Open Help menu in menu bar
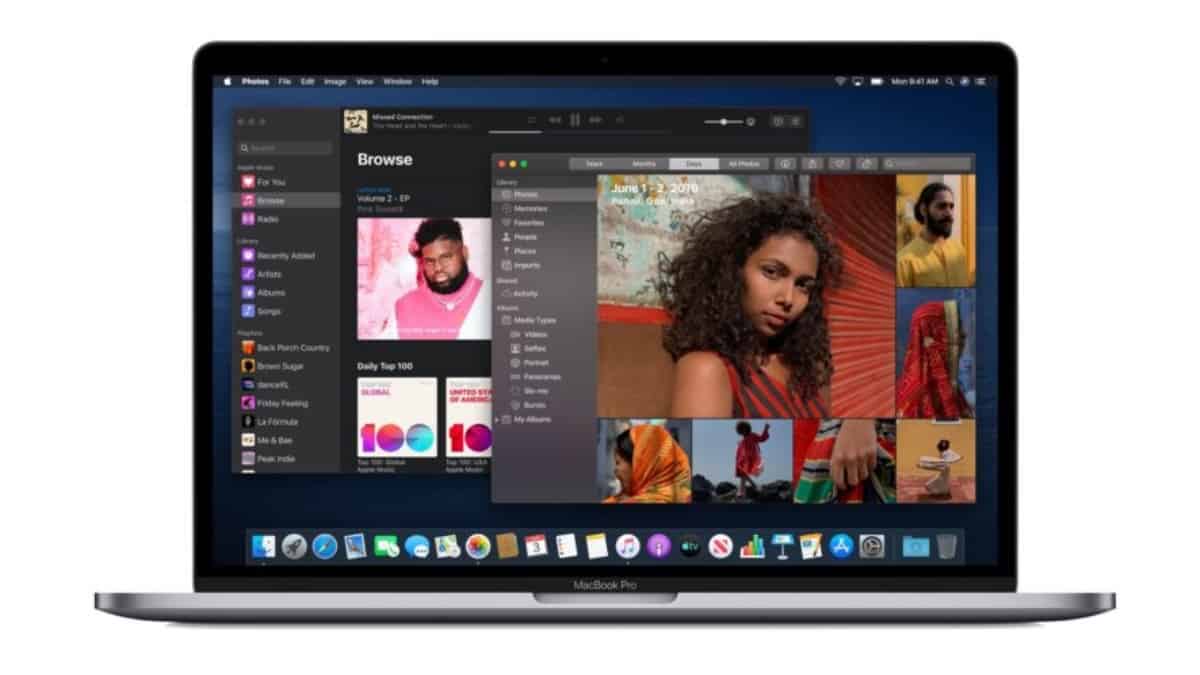1200x675 pixels. (430, 81)
